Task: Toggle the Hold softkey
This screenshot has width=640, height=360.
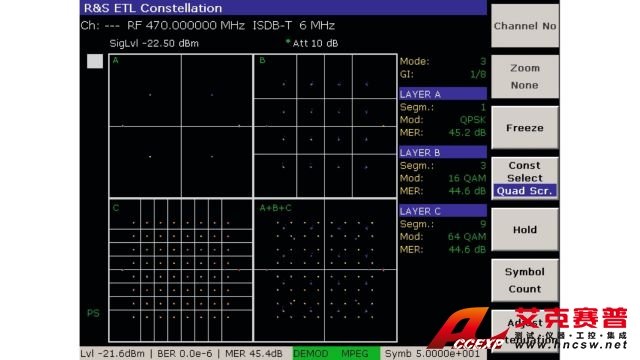Action: tap(525, 229)
